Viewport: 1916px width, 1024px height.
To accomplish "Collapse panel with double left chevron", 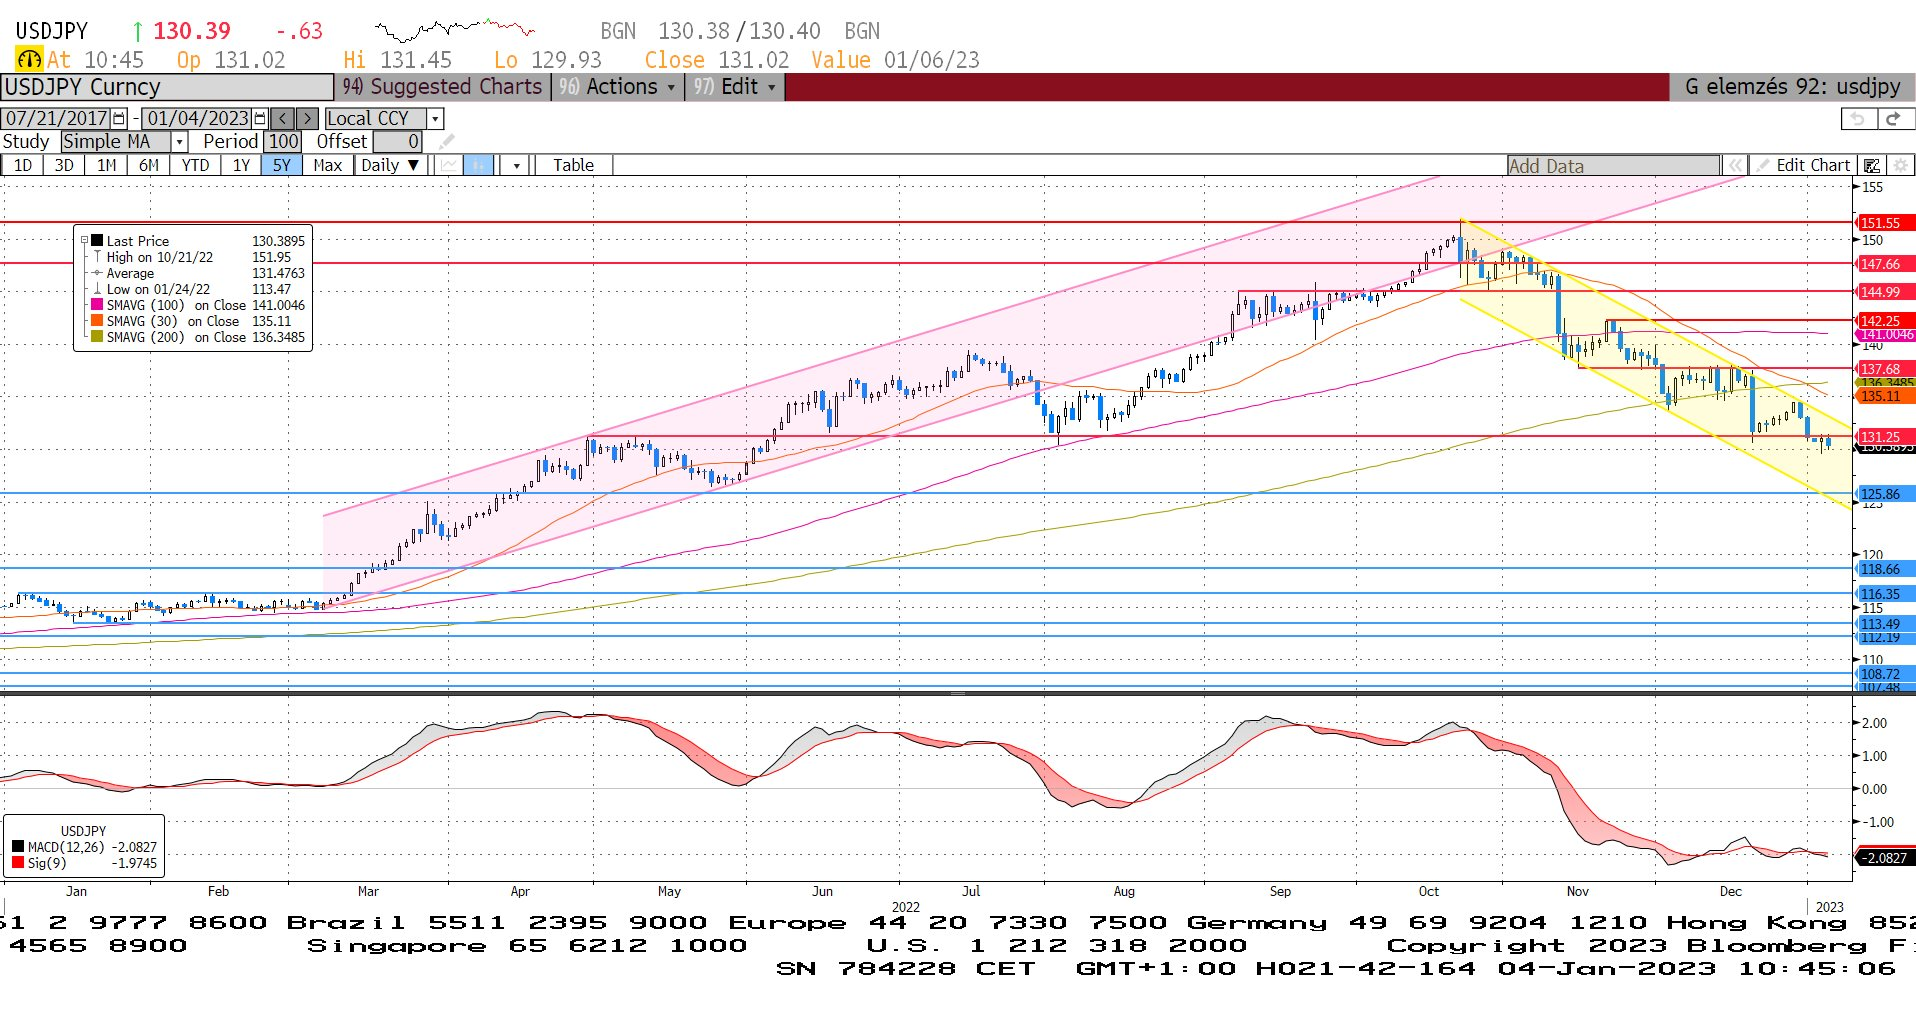I will point(1735,166).
